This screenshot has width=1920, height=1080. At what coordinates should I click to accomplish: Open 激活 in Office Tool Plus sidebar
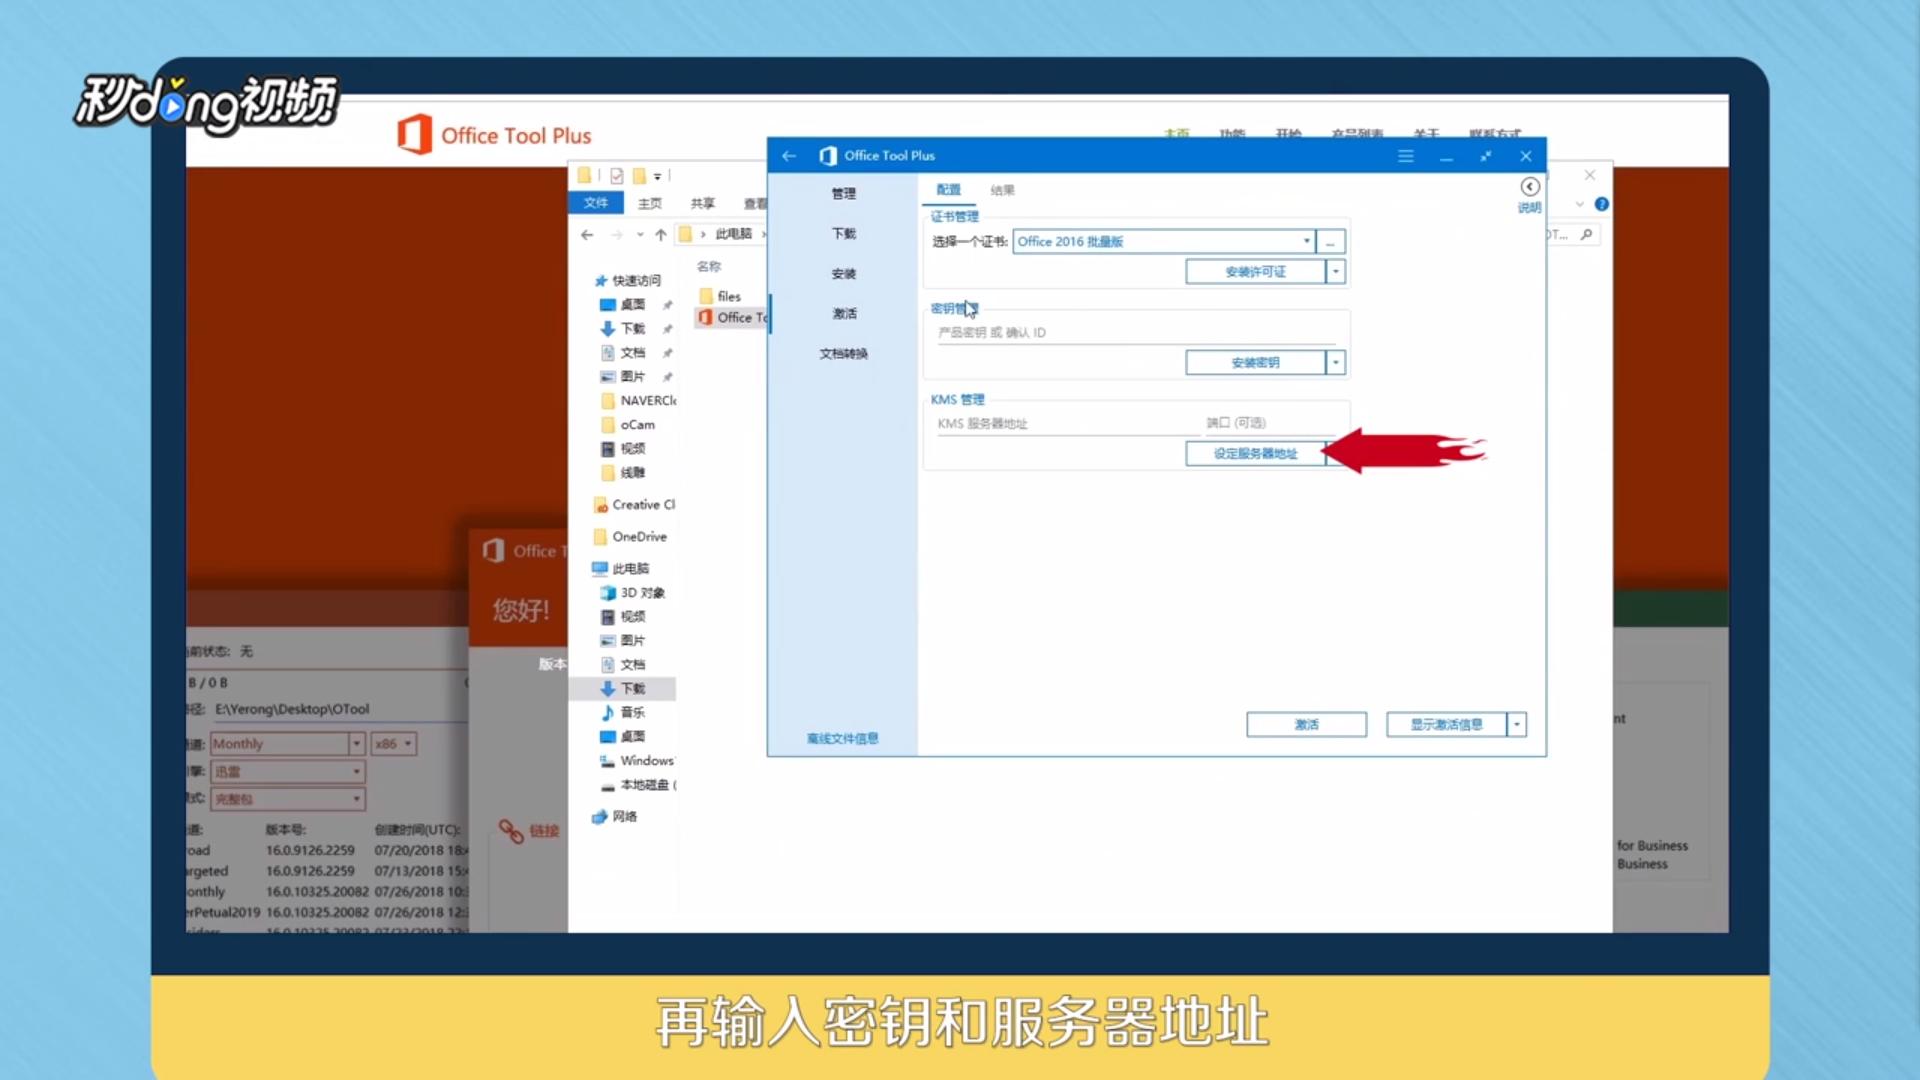844,314
